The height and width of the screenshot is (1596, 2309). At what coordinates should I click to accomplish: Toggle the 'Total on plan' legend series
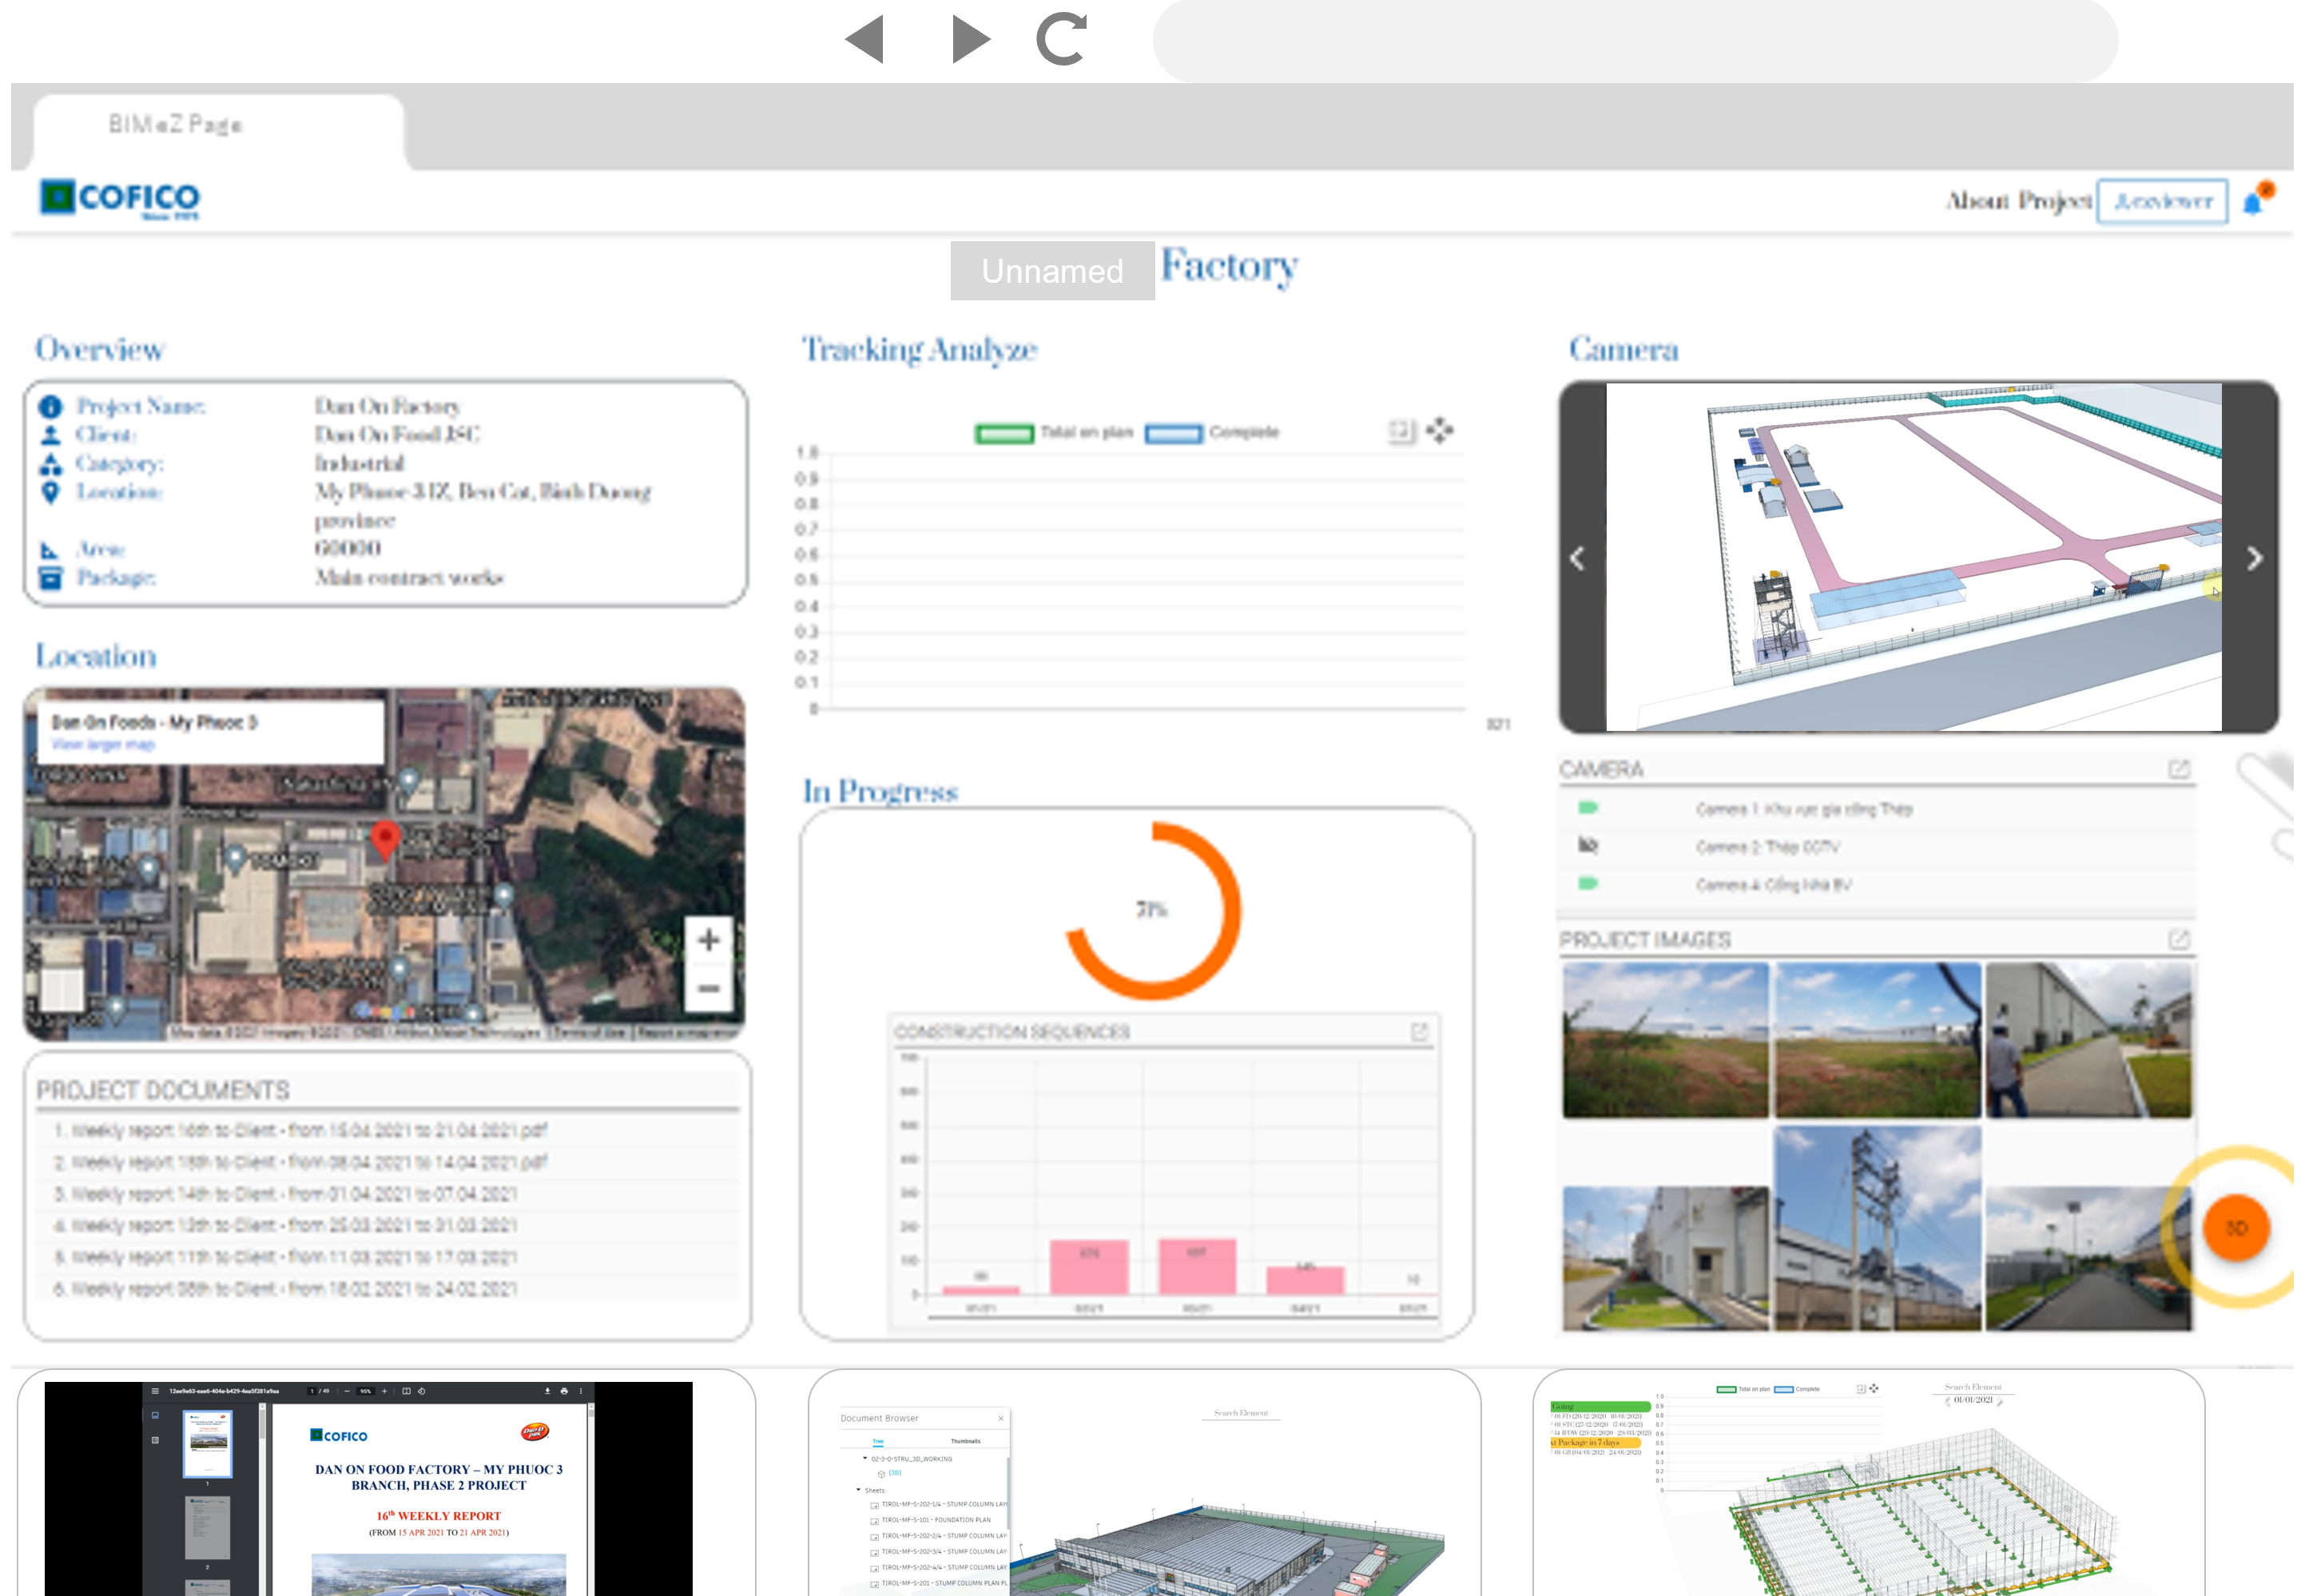coord(1004,433)
